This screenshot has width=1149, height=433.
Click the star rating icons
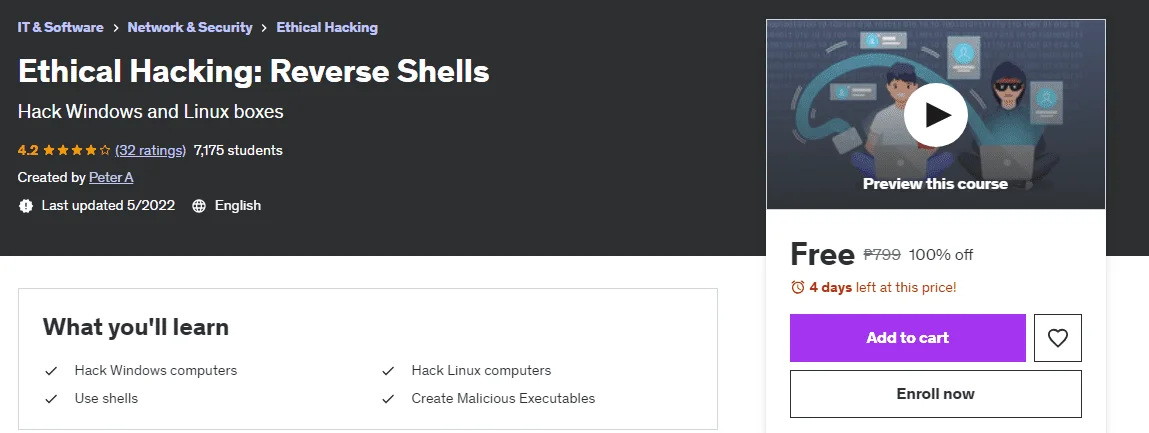pos(76,151)
